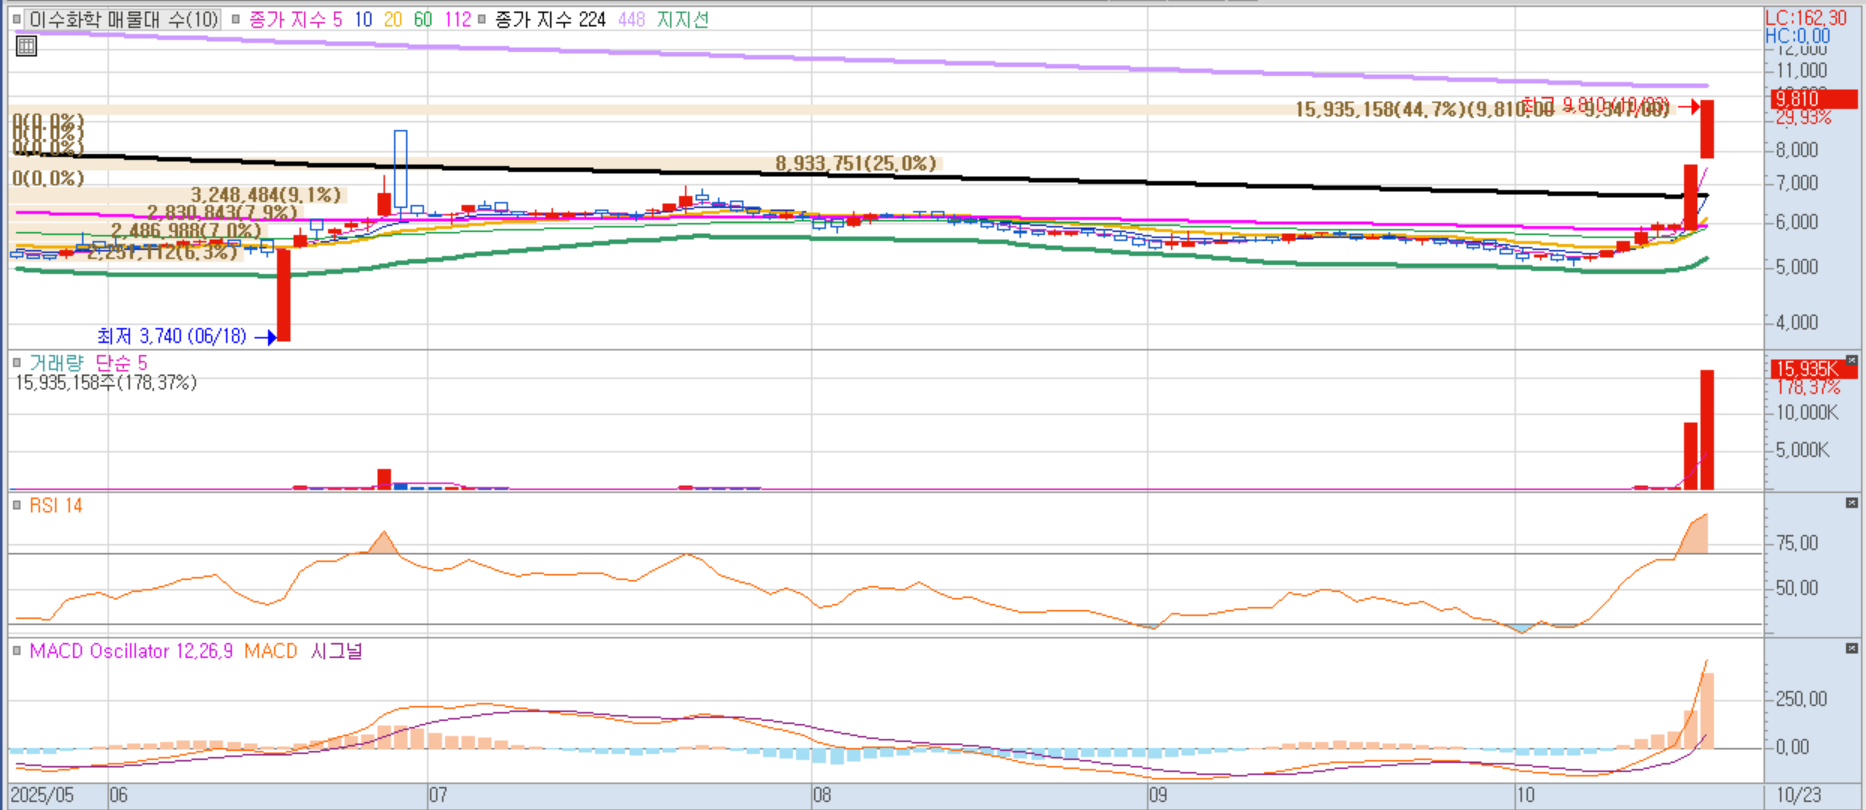Click the 2,830,843(7,9%) volume profile label
This screenshot has width=1866, height=810.
point(222,213)
